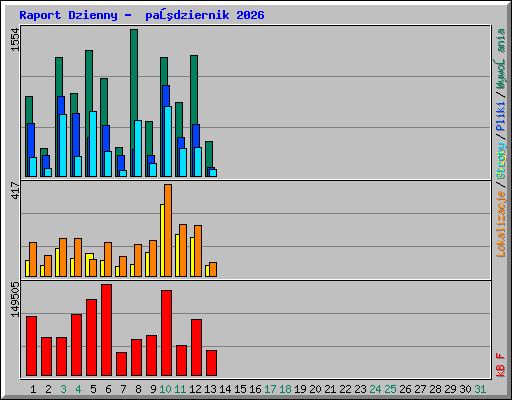Click the red bar for day 10
512x400 pixels.
[166, 333]
